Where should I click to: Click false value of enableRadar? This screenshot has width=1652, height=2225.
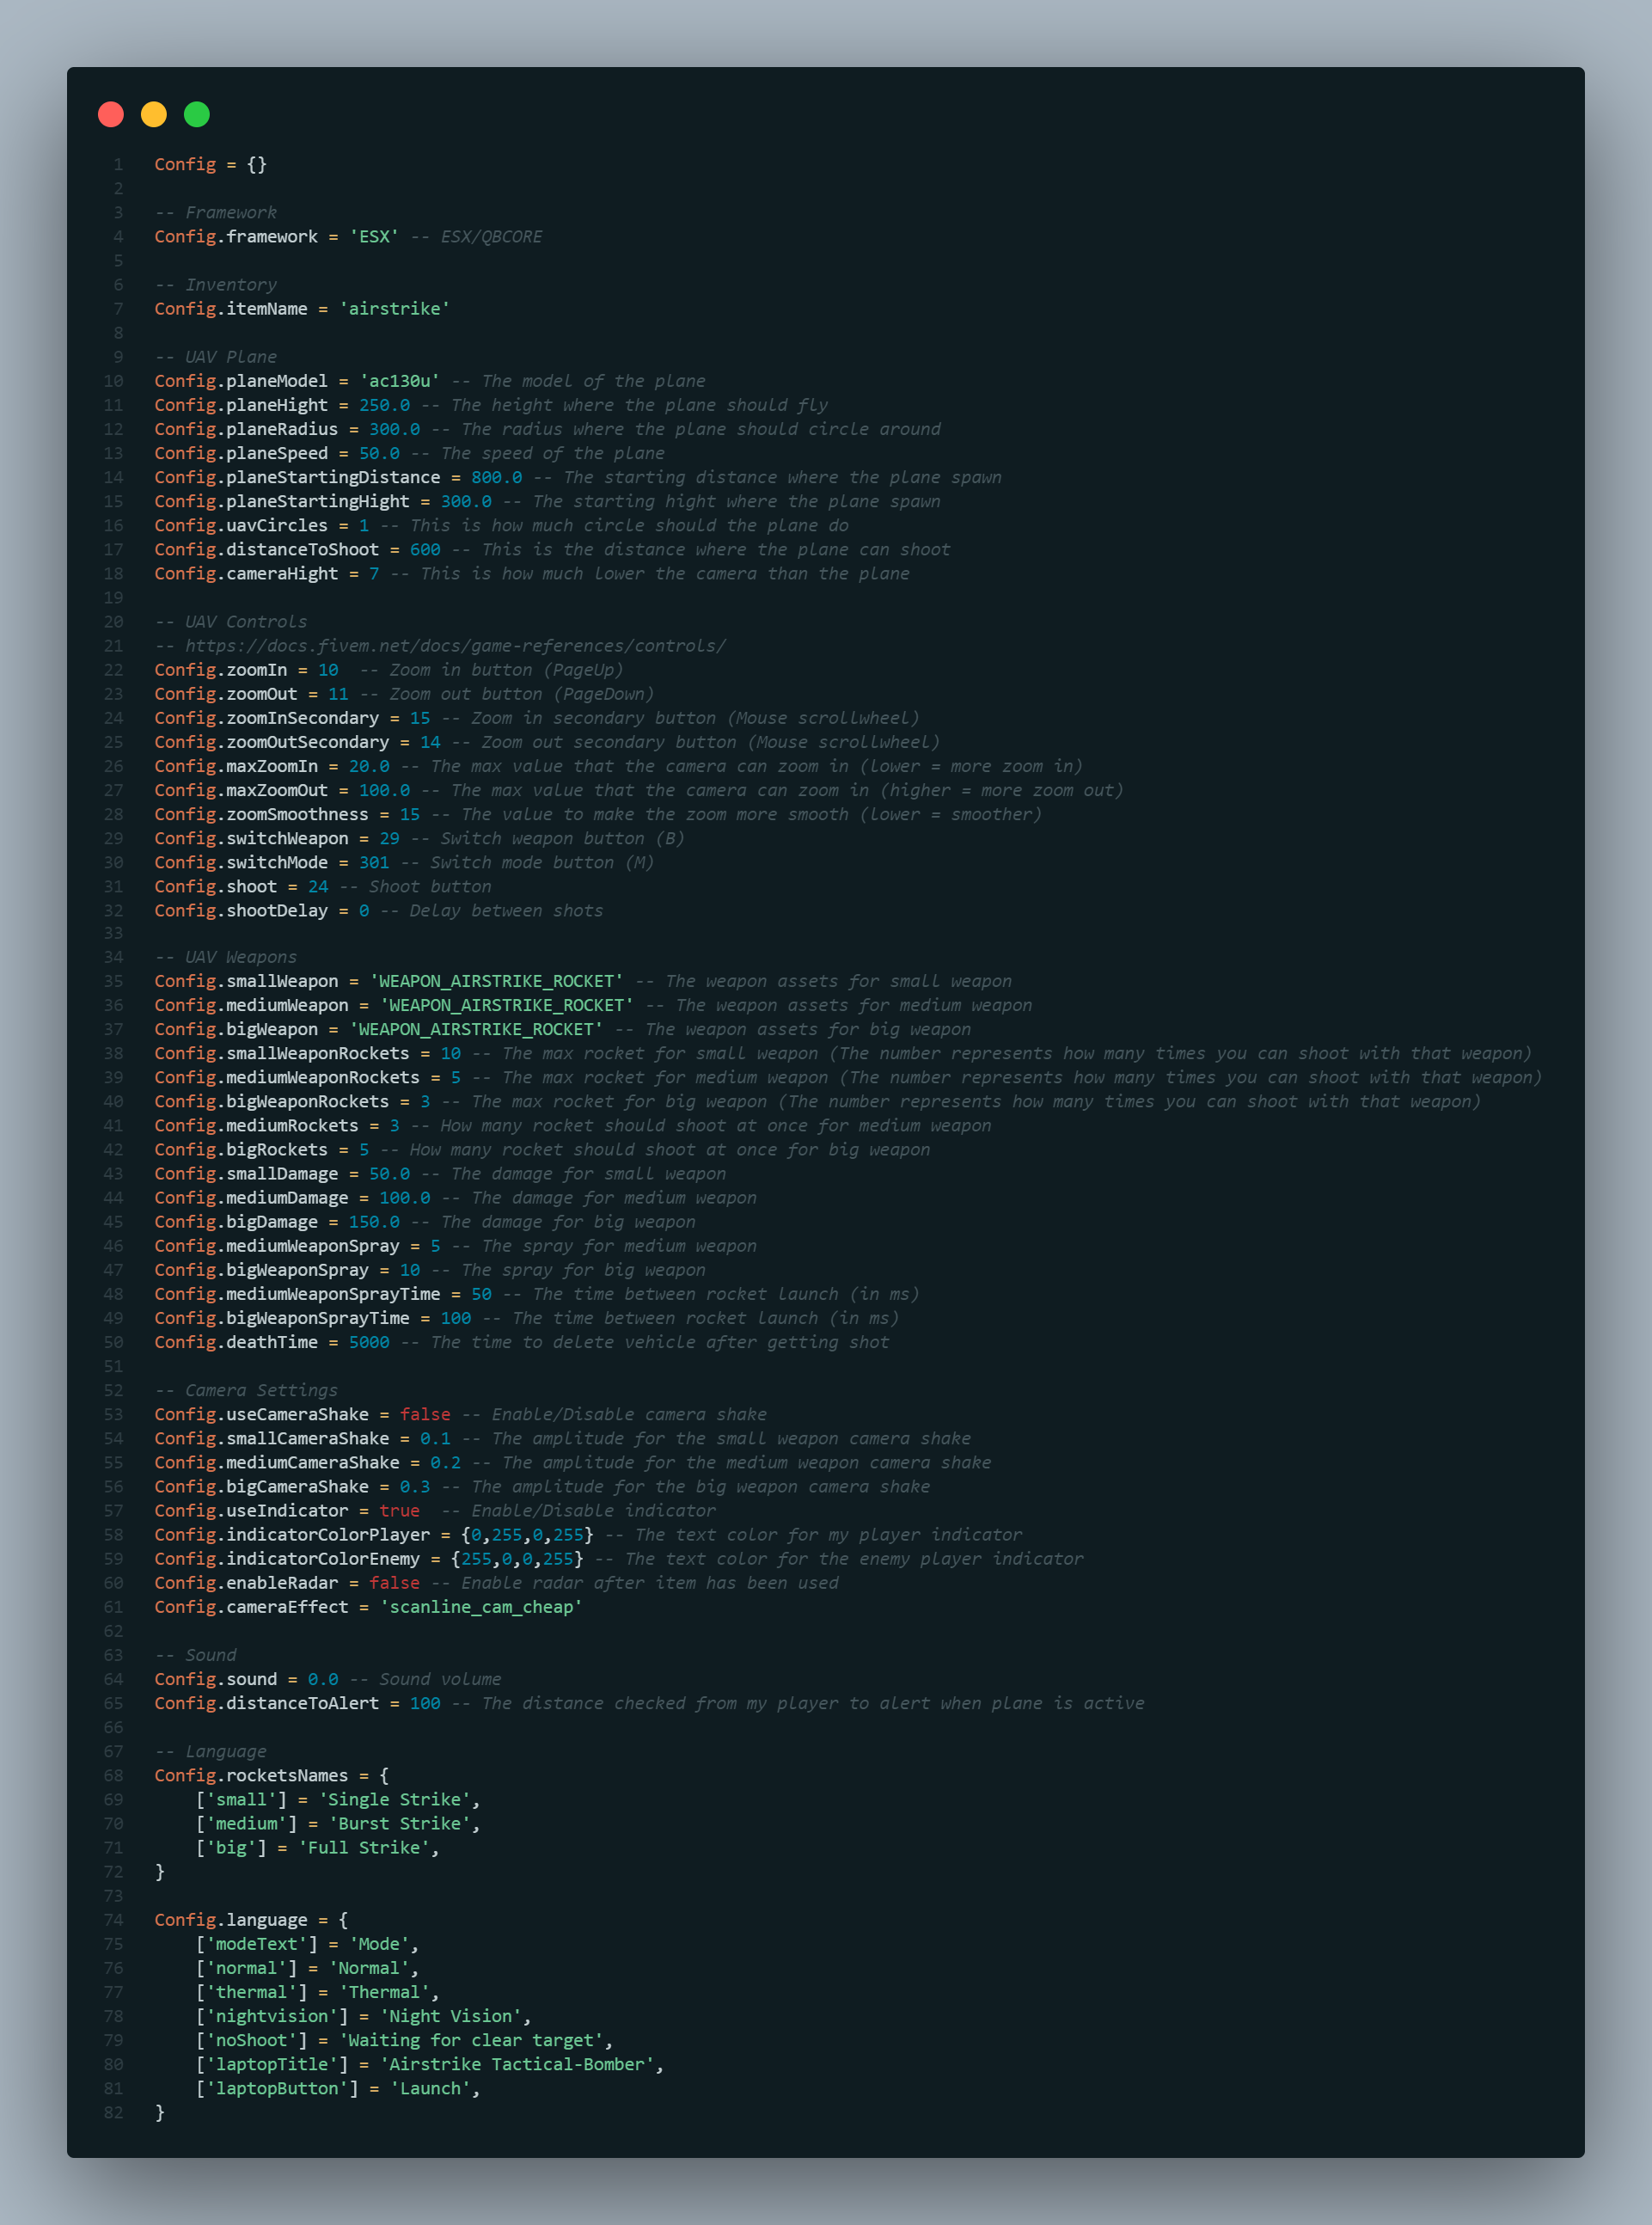[x=394, y=1583]
